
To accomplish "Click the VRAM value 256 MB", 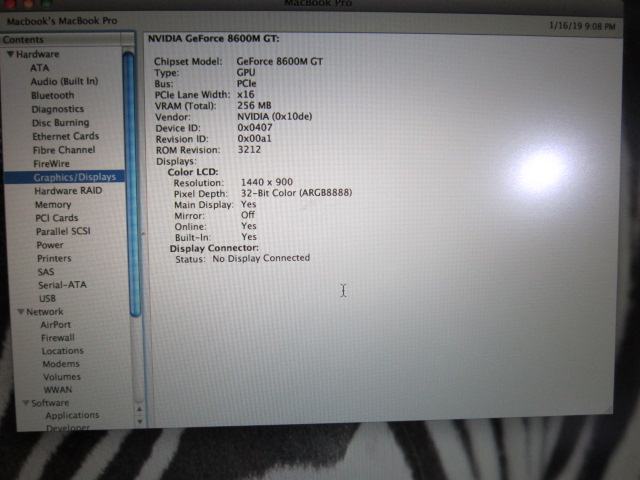I will [254, 105].
